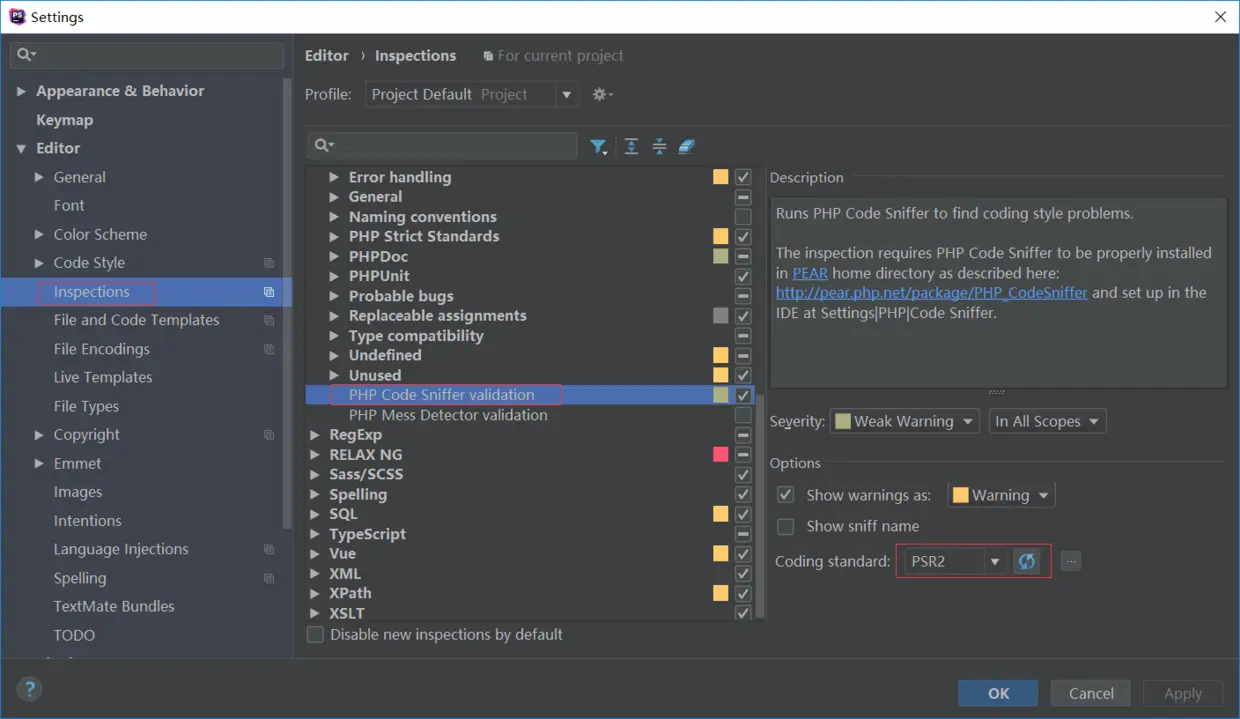The width and height of the screenshot is (1240, 719).
Task: Click the ellipsis button beside coding standard
Action: point(1071,561)
